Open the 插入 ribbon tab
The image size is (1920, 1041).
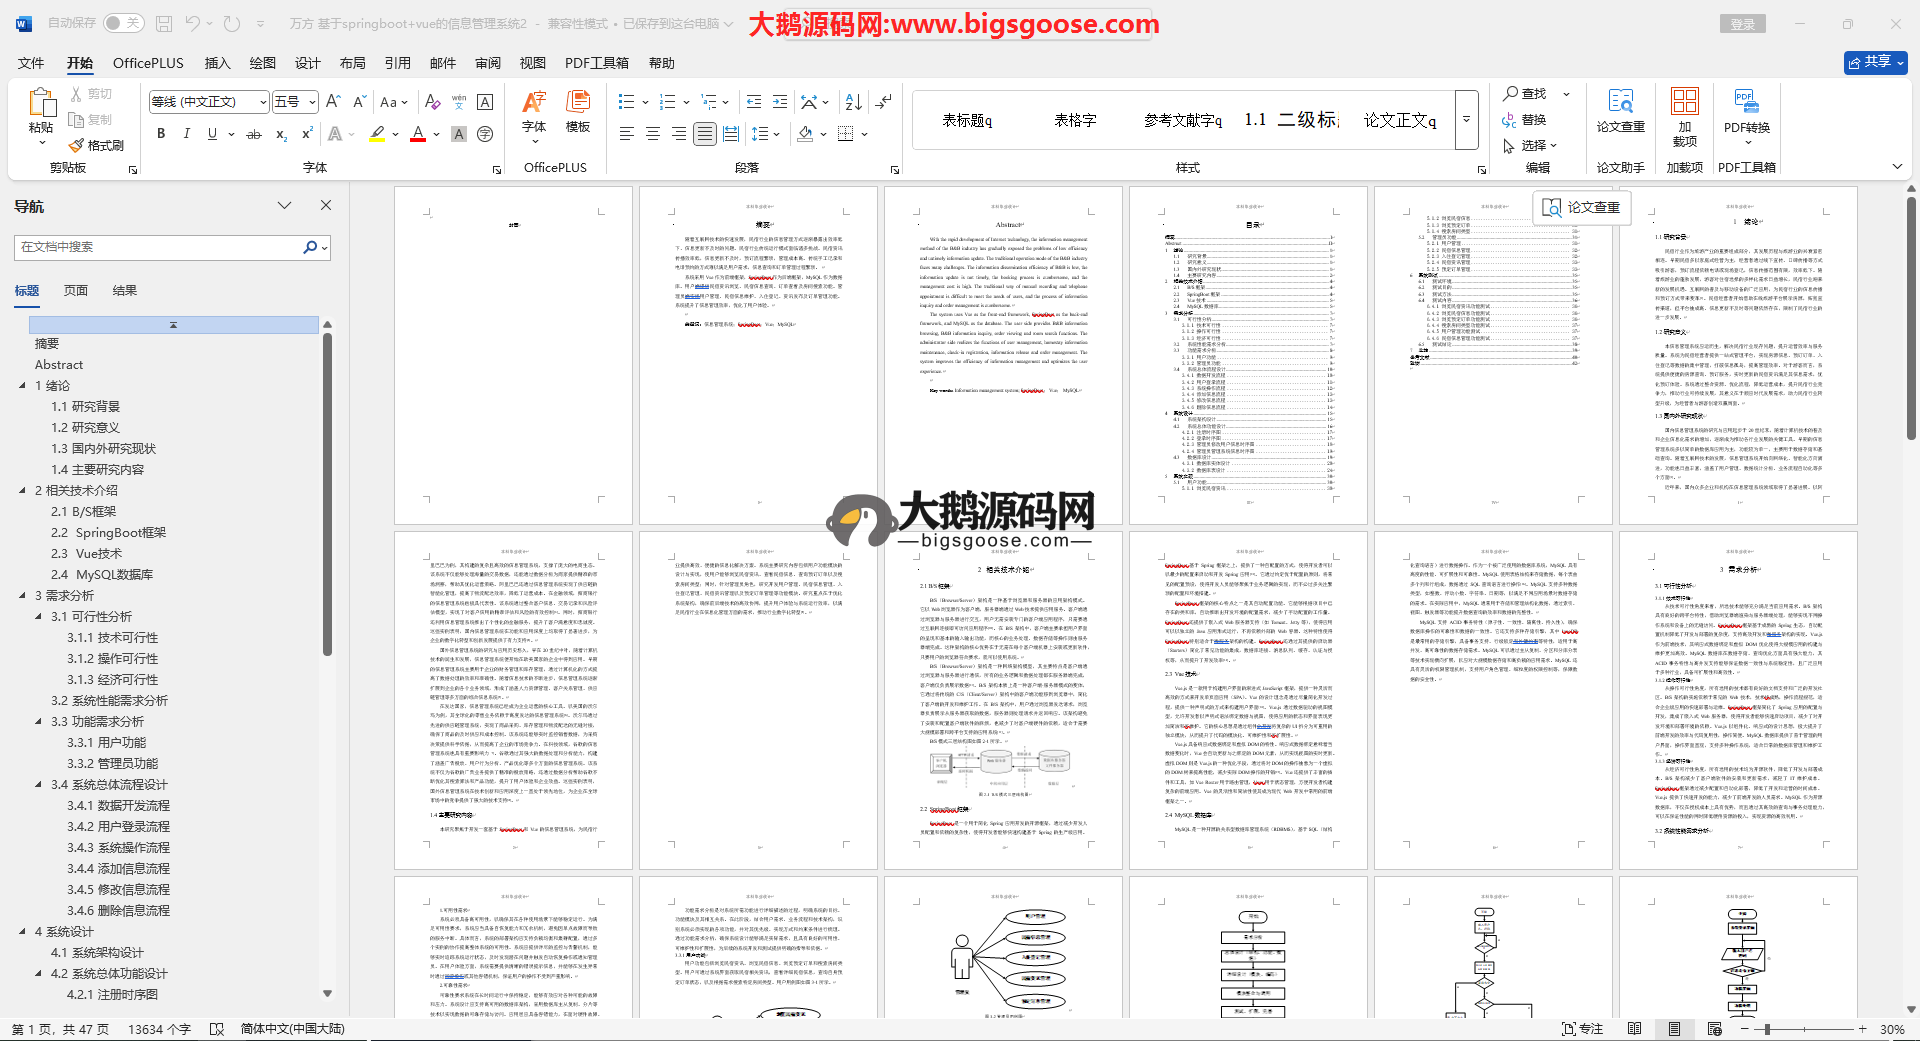[x=217, y=63]
